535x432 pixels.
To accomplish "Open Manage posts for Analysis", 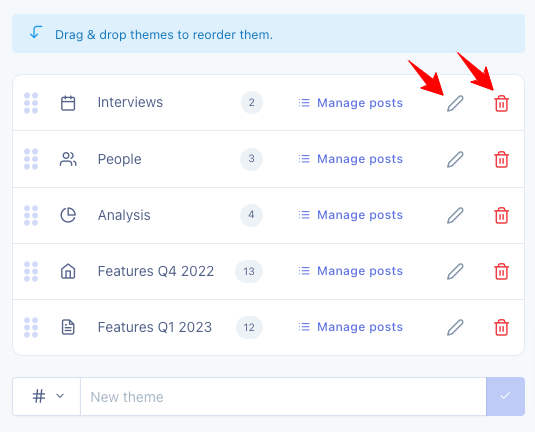I will (351, 215).
